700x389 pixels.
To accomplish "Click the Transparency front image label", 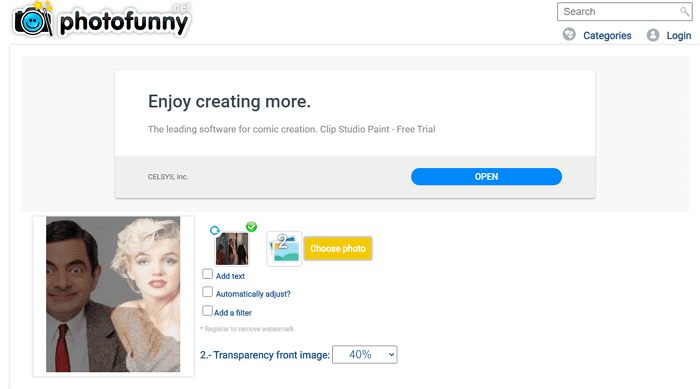I will [265, 356].
